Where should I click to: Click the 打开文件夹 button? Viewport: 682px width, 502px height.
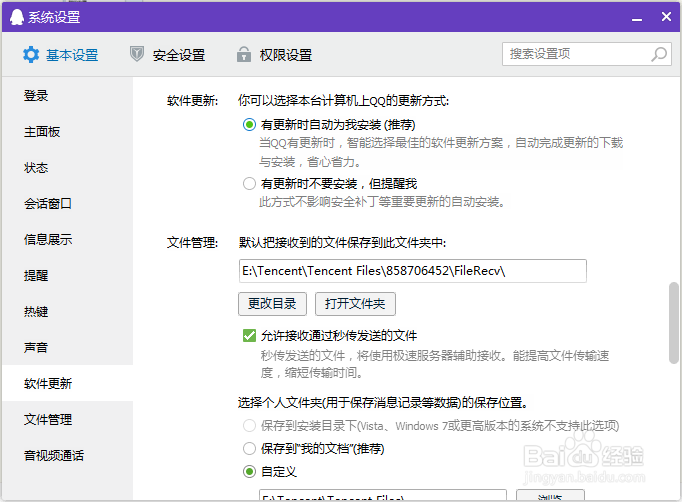355,304
